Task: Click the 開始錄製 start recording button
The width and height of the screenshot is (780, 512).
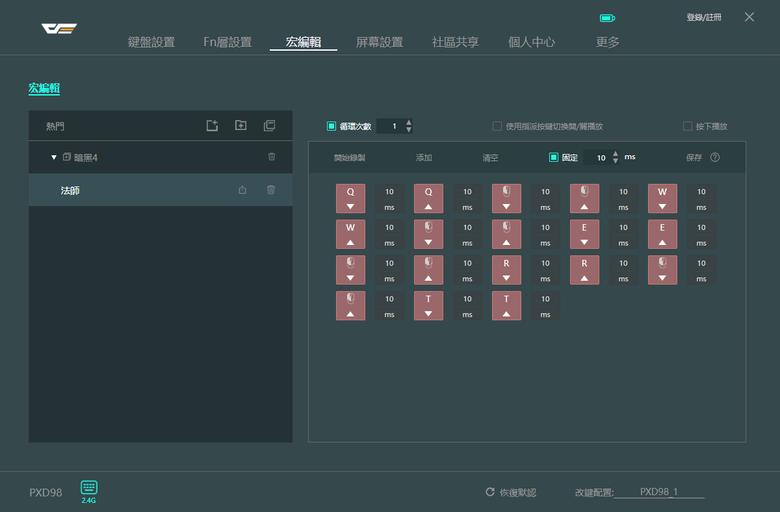Action: [349, 158]
